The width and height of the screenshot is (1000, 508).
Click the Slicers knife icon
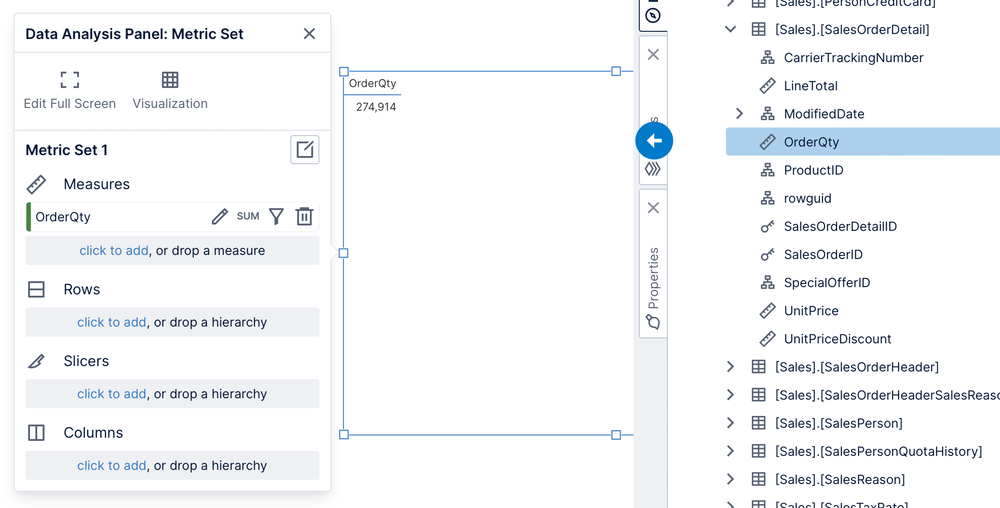(x=36, y=361)
